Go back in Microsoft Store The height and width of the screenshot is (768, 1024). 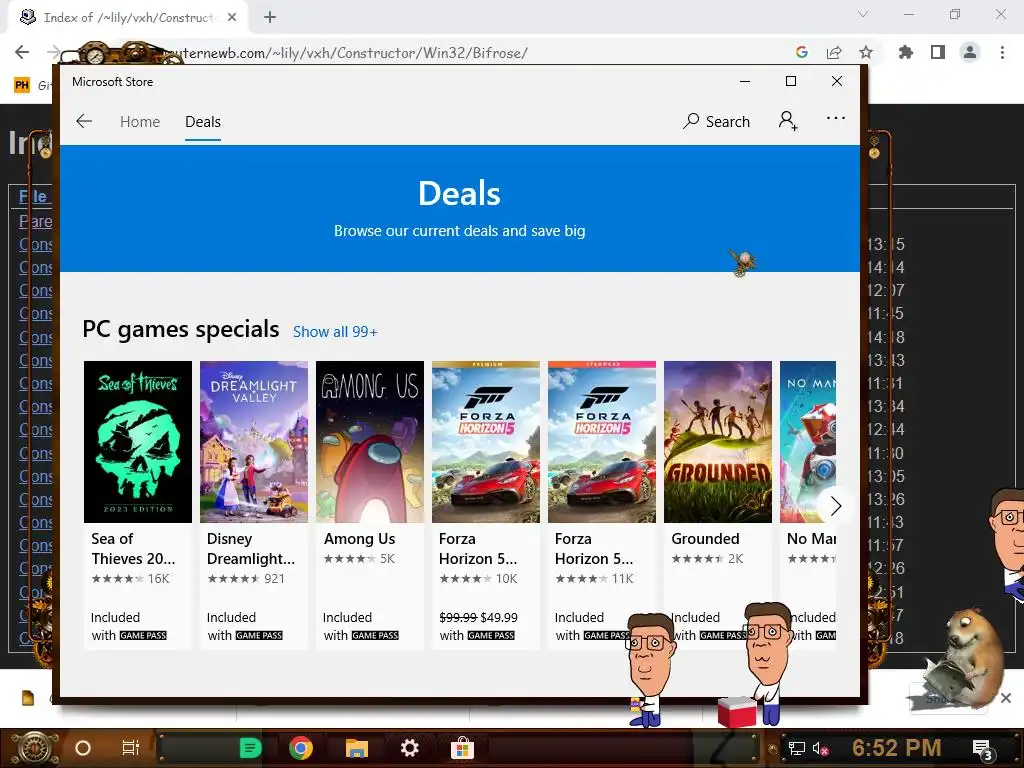[84, 121]
